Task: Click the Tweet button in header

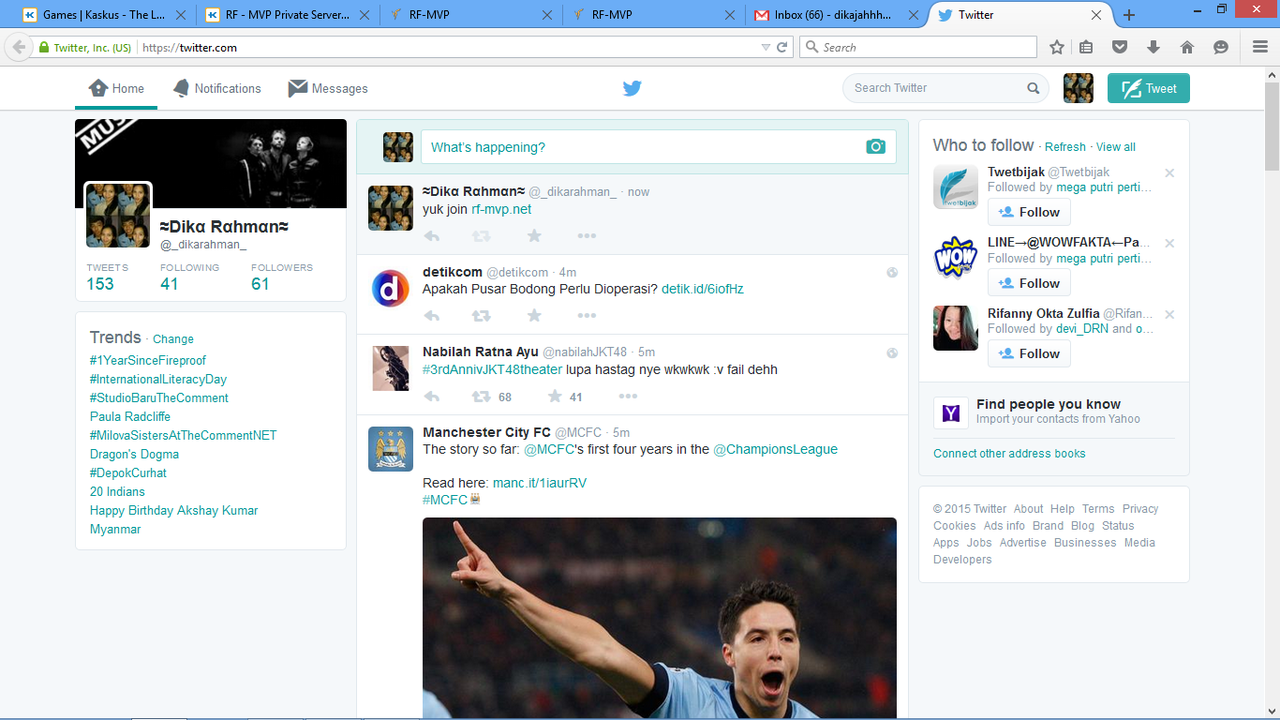Action: pyautogui.click(x=1148, y=88)
